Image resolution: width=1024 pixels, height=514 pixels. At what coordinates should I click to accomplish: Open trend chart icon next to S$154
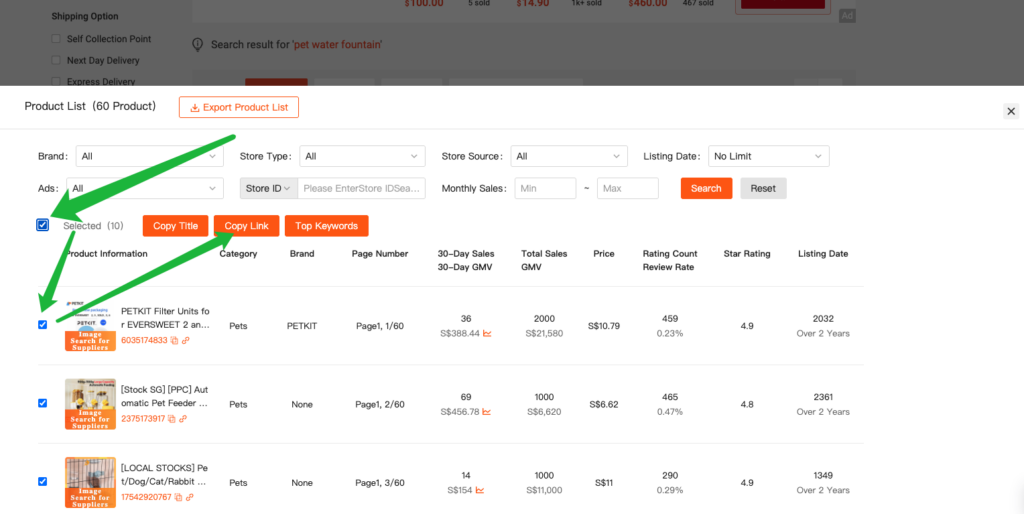pyautogui.click(x=479, y=490)
